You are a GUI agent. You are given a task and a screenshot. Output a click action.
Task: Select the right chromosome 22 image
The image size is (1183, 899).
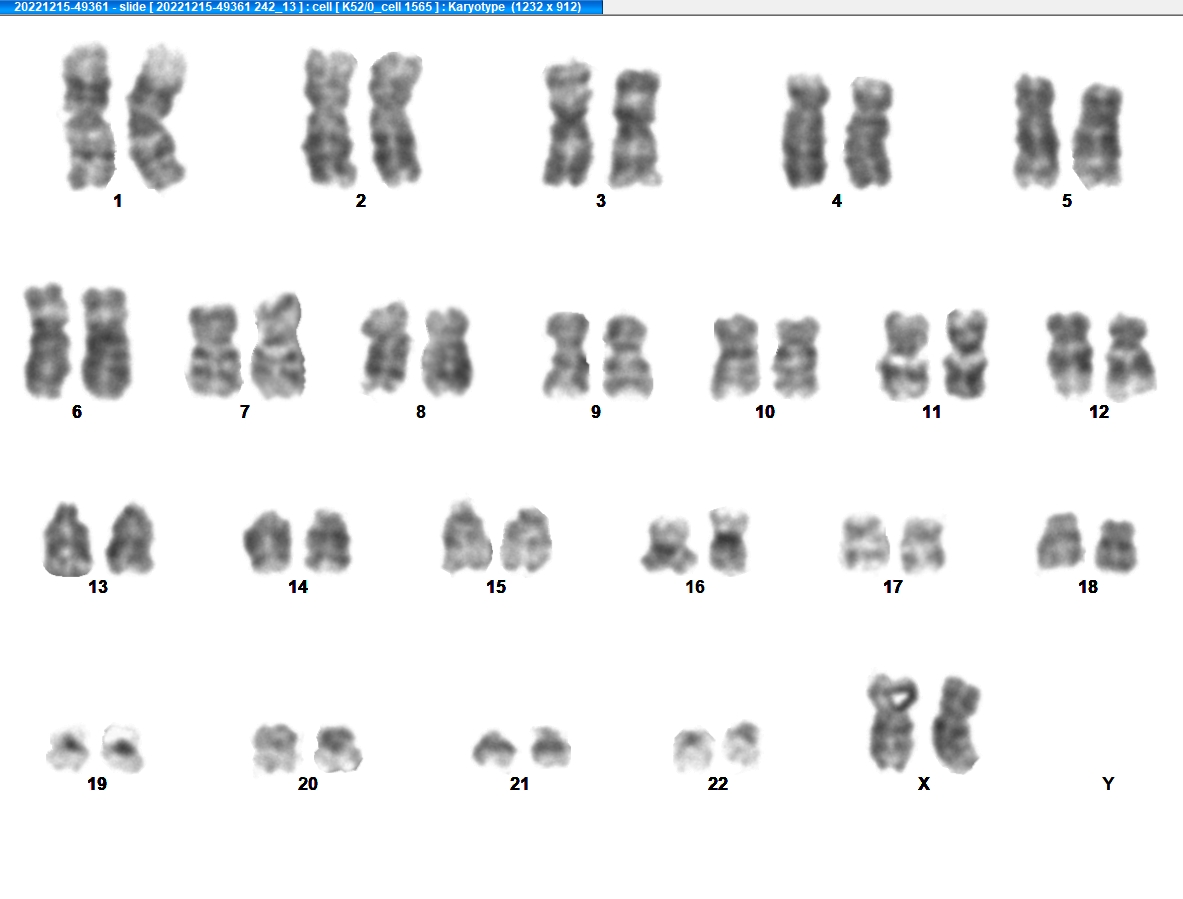742,744
